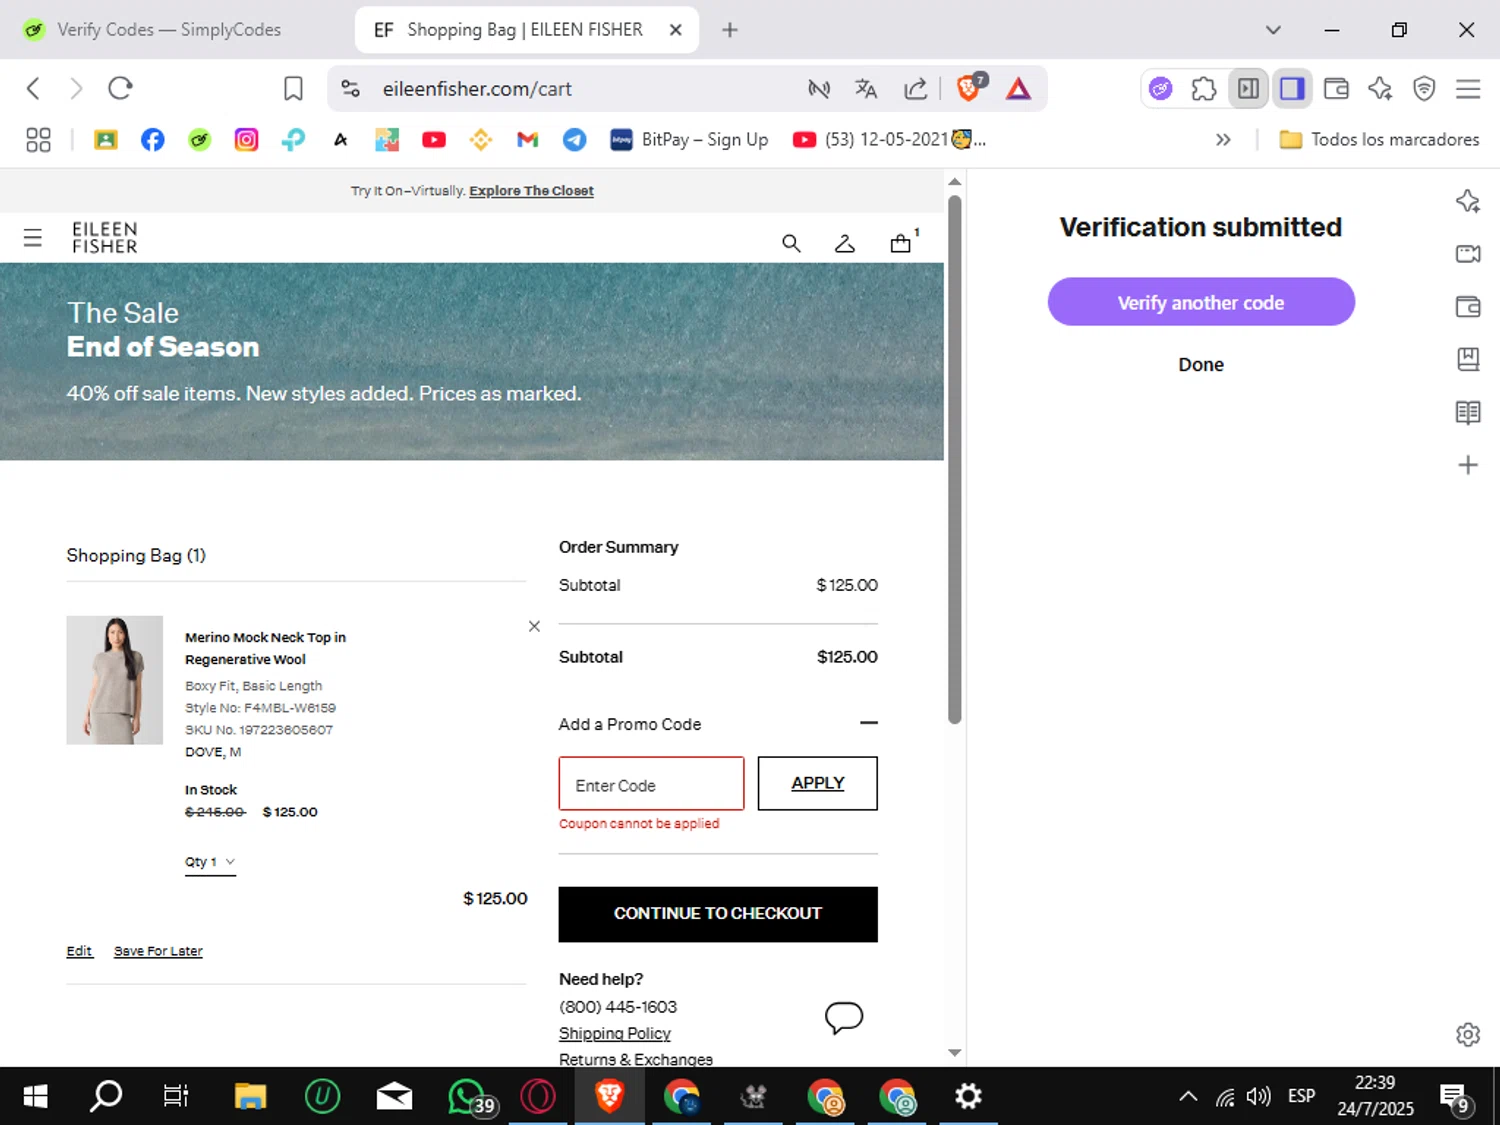The image size is (1500, 1125).
Task: Add a sidebar item with plus icon
Action: point(1468,465)
